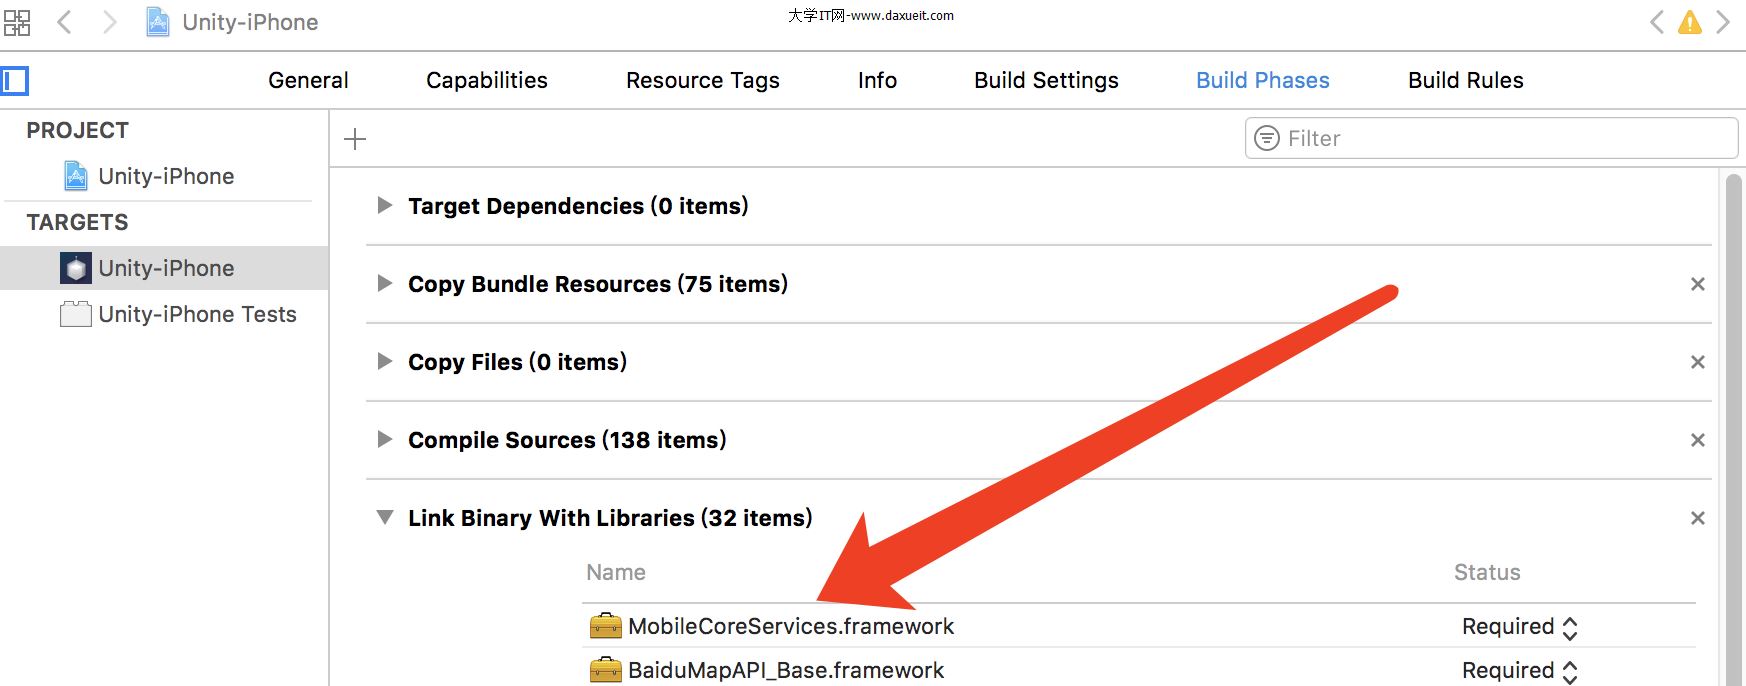Expand the Copy Files section
1746x686 pixels.
coord(385,361)
